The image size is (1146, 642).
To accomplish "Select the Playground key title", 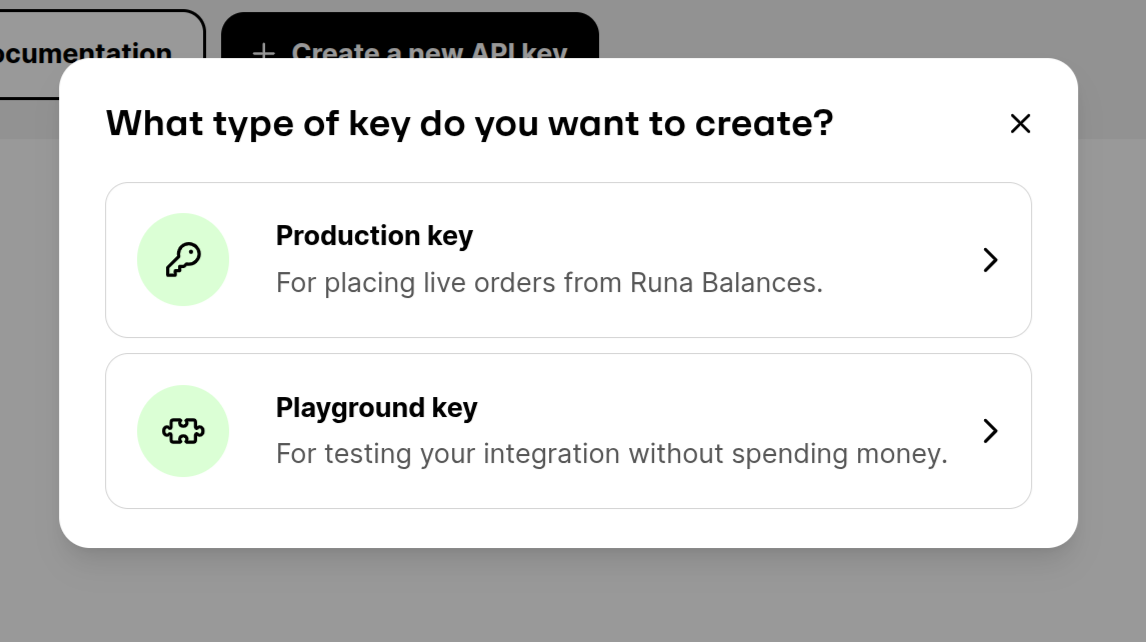I will coord(376,408).
